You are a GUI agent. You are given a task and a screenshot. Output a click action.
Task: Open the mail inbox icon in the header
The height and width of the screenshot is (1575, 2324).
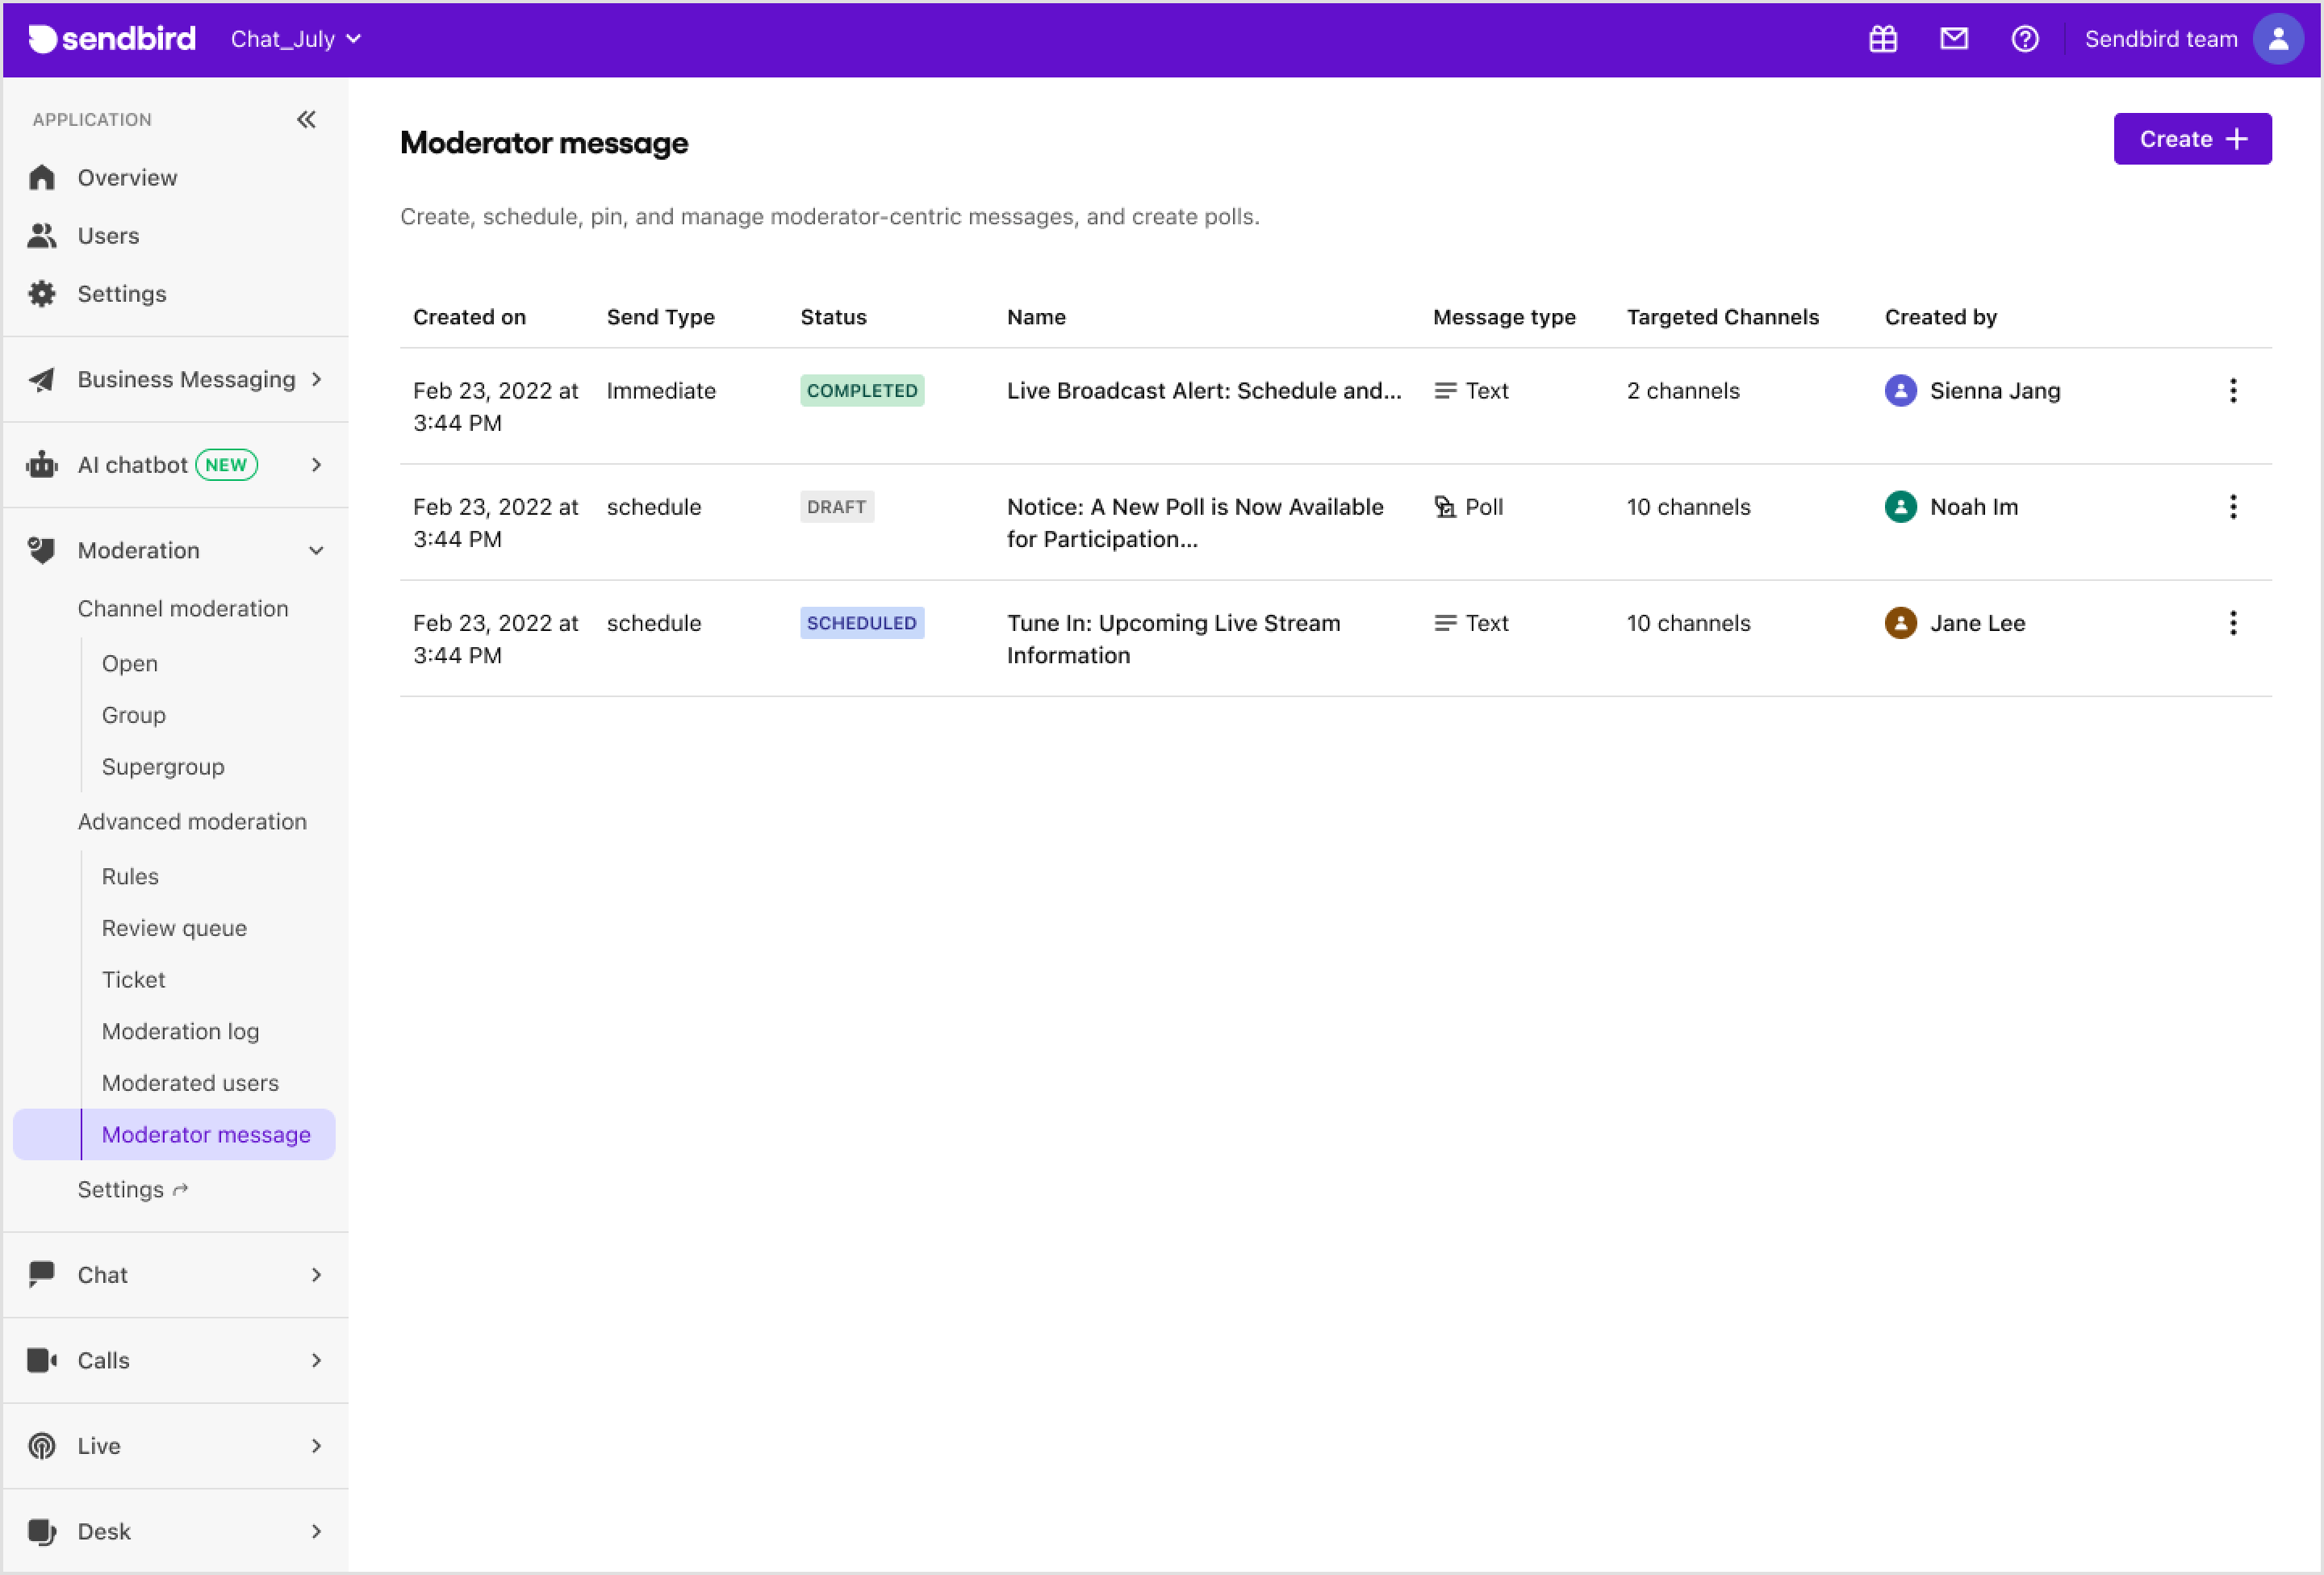point(1954,39)
